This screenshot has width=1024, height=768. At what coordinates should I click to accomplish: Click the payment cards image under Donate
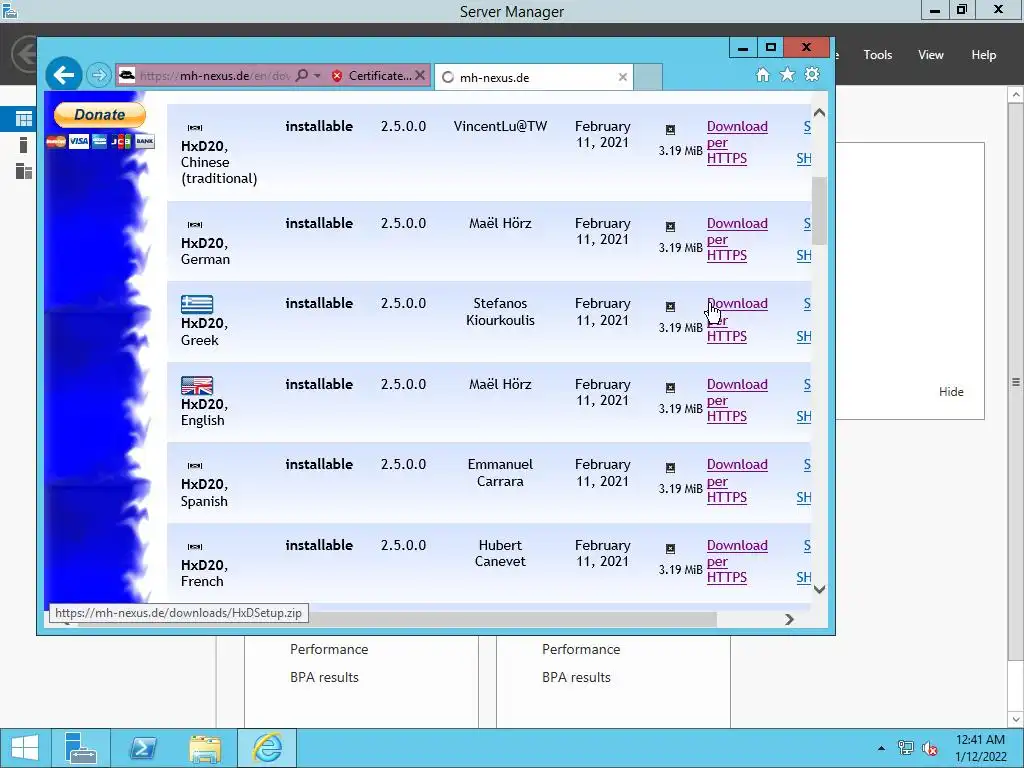click(x=100, y=141)
